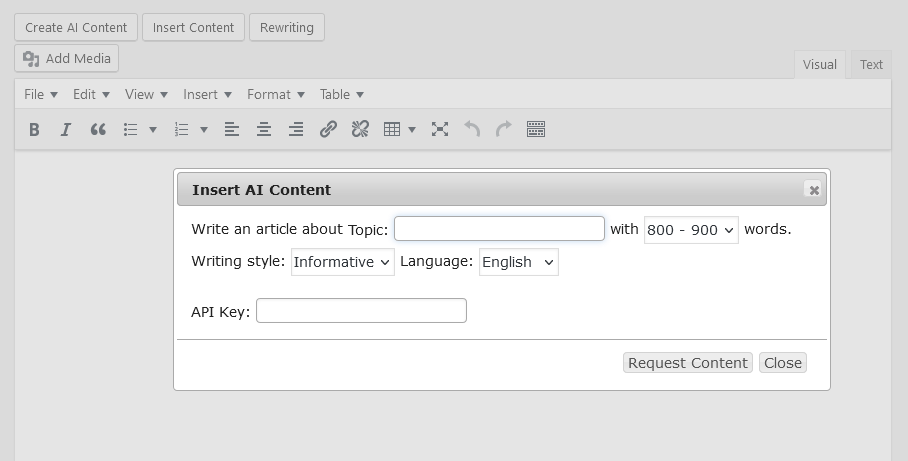
Task: Open the File menu
Action: (x=41, y=94)
